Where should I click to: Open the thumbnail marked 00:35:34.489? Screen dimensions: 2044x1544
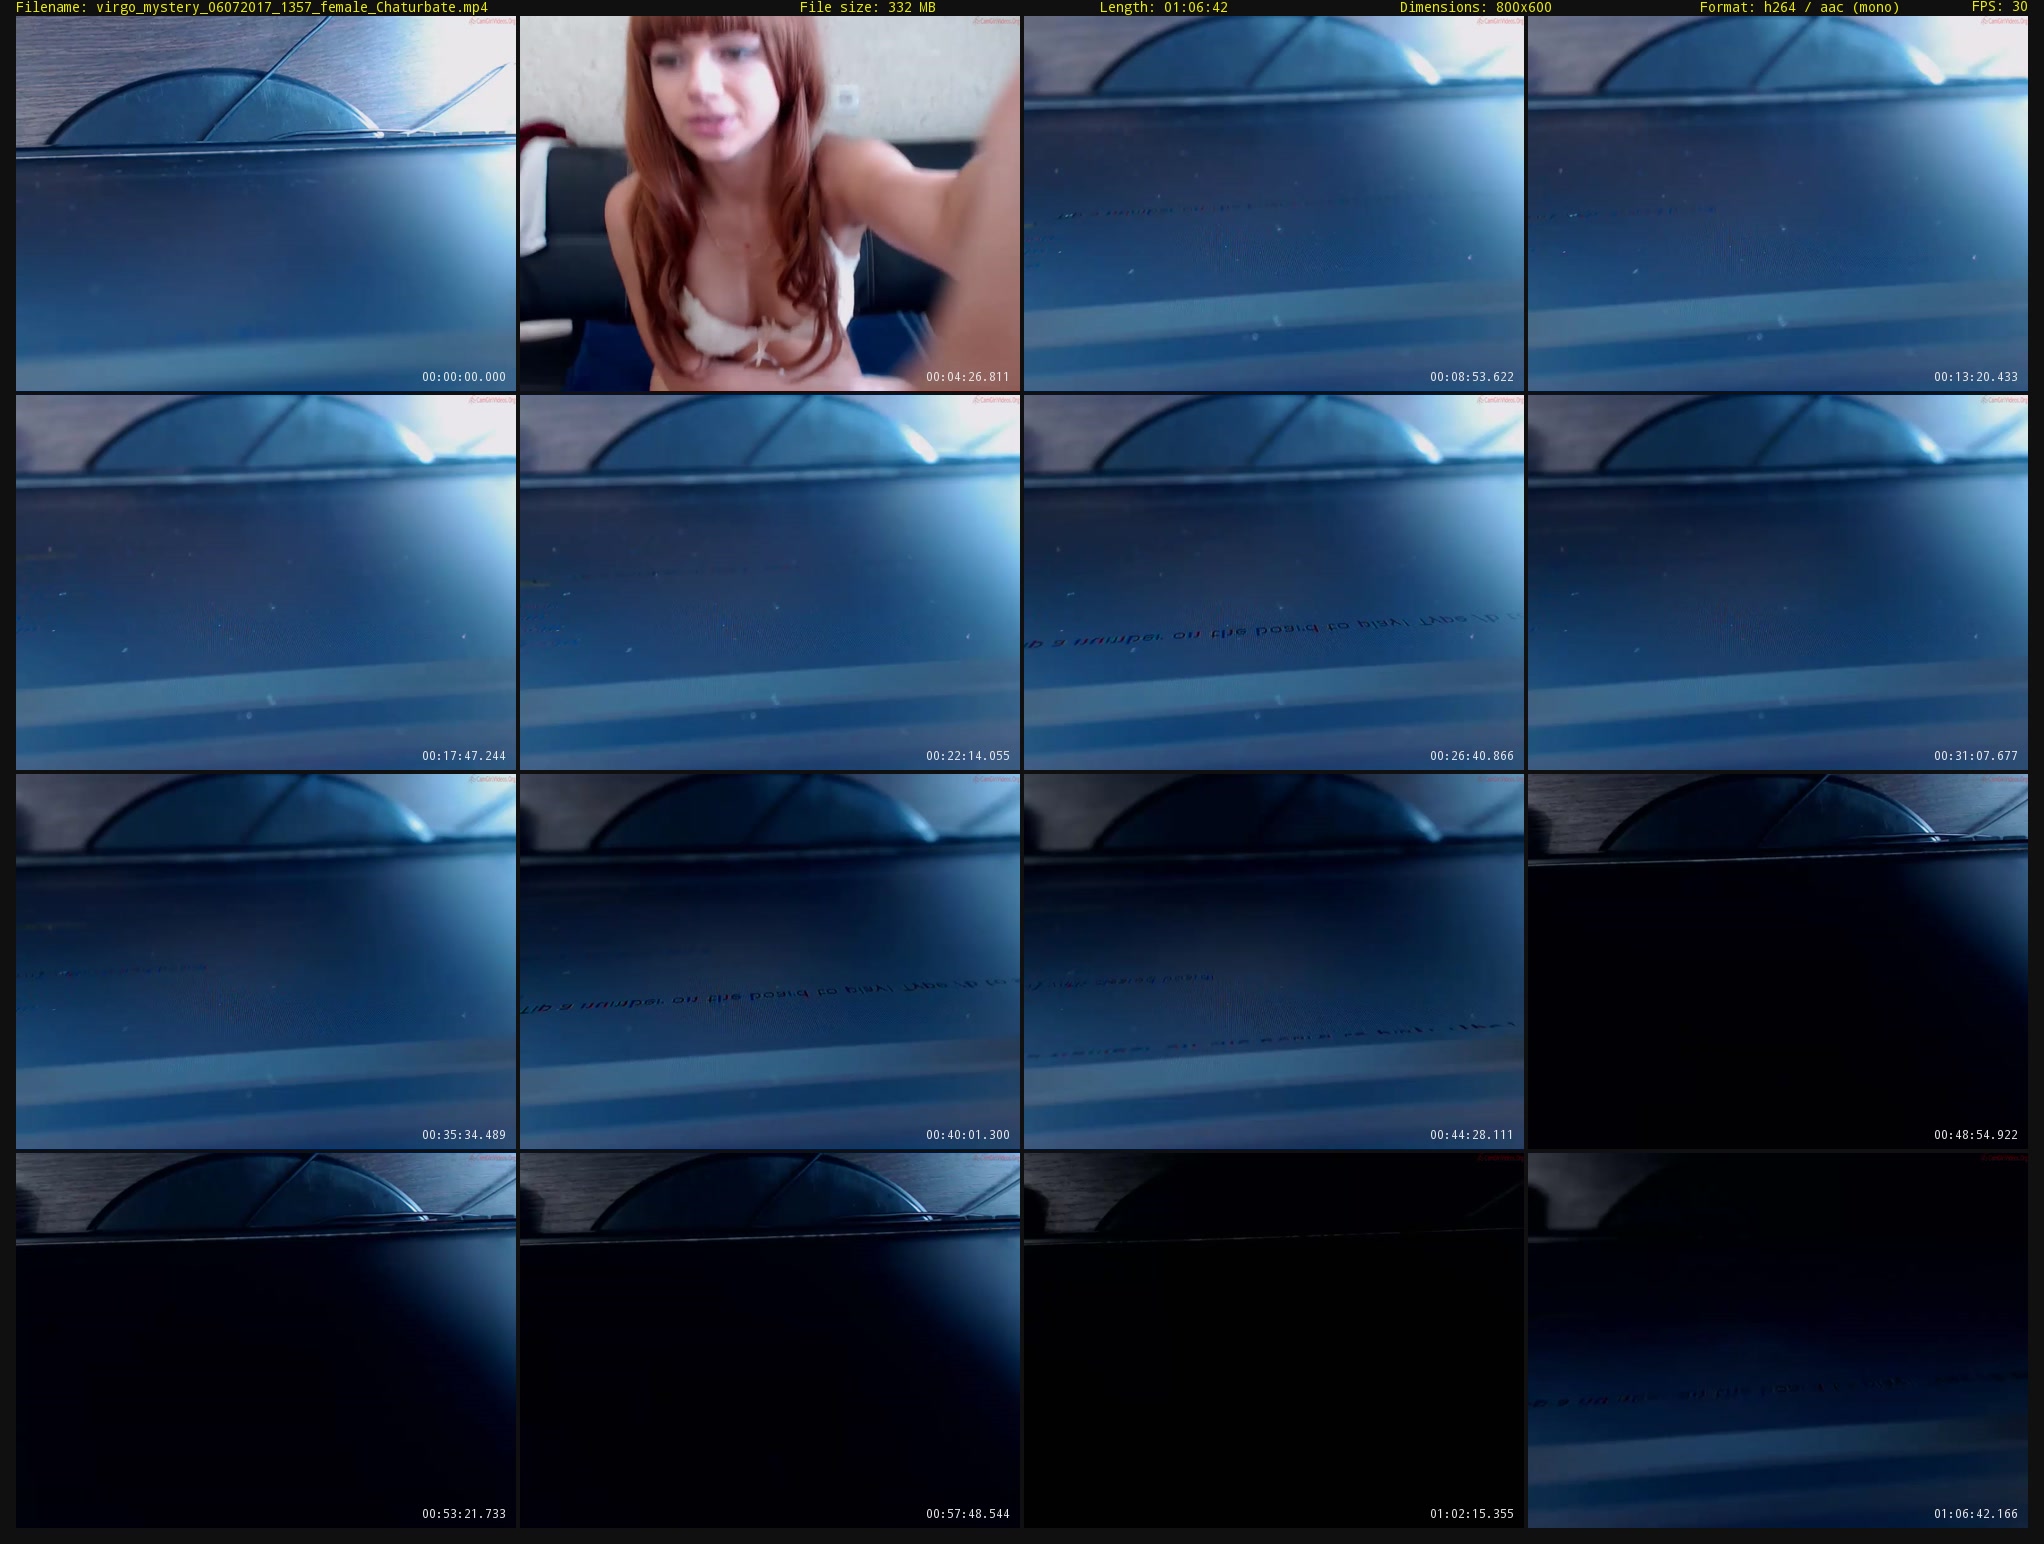coord(266,961)
